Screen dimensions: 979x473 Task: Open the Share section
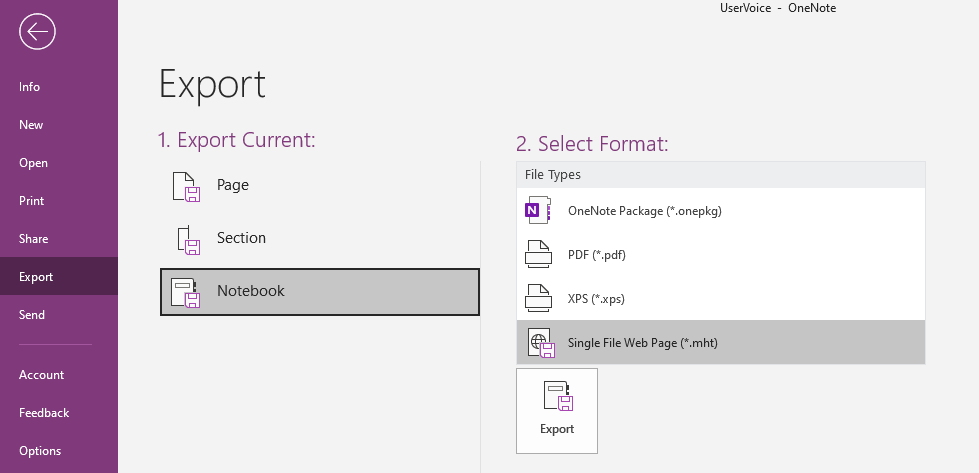click(x=59, y=239)
